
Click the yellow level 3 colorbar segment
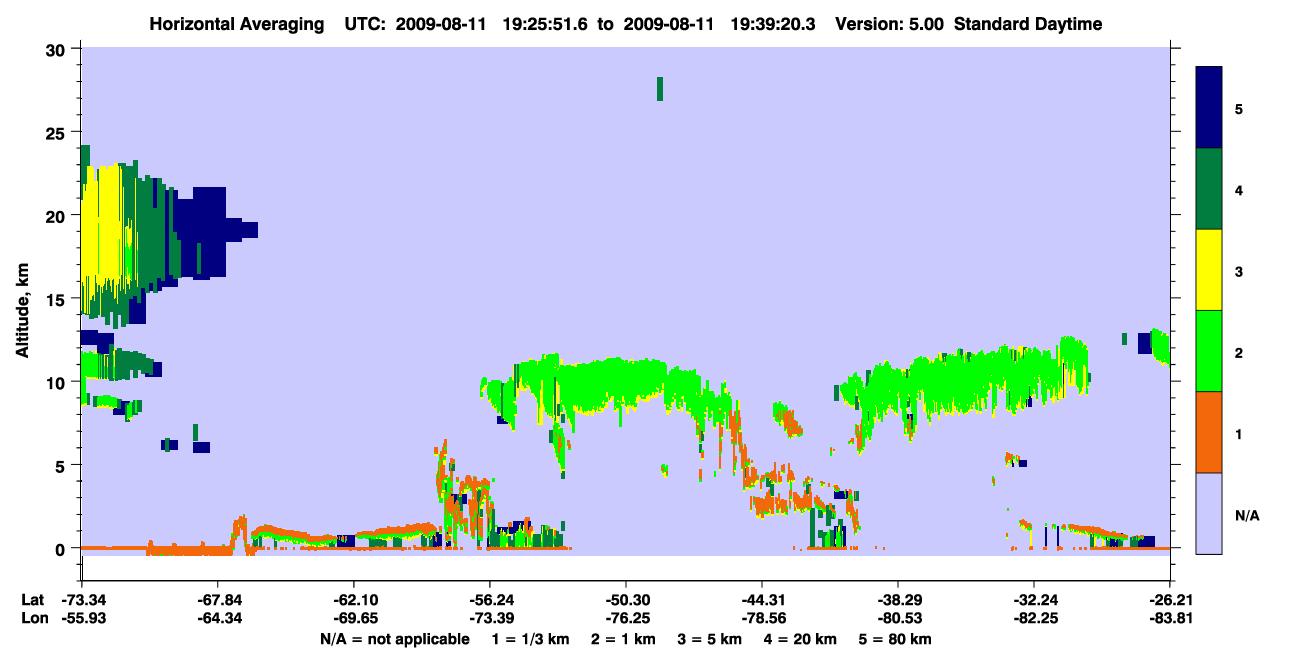click(x=1209, y=270)
